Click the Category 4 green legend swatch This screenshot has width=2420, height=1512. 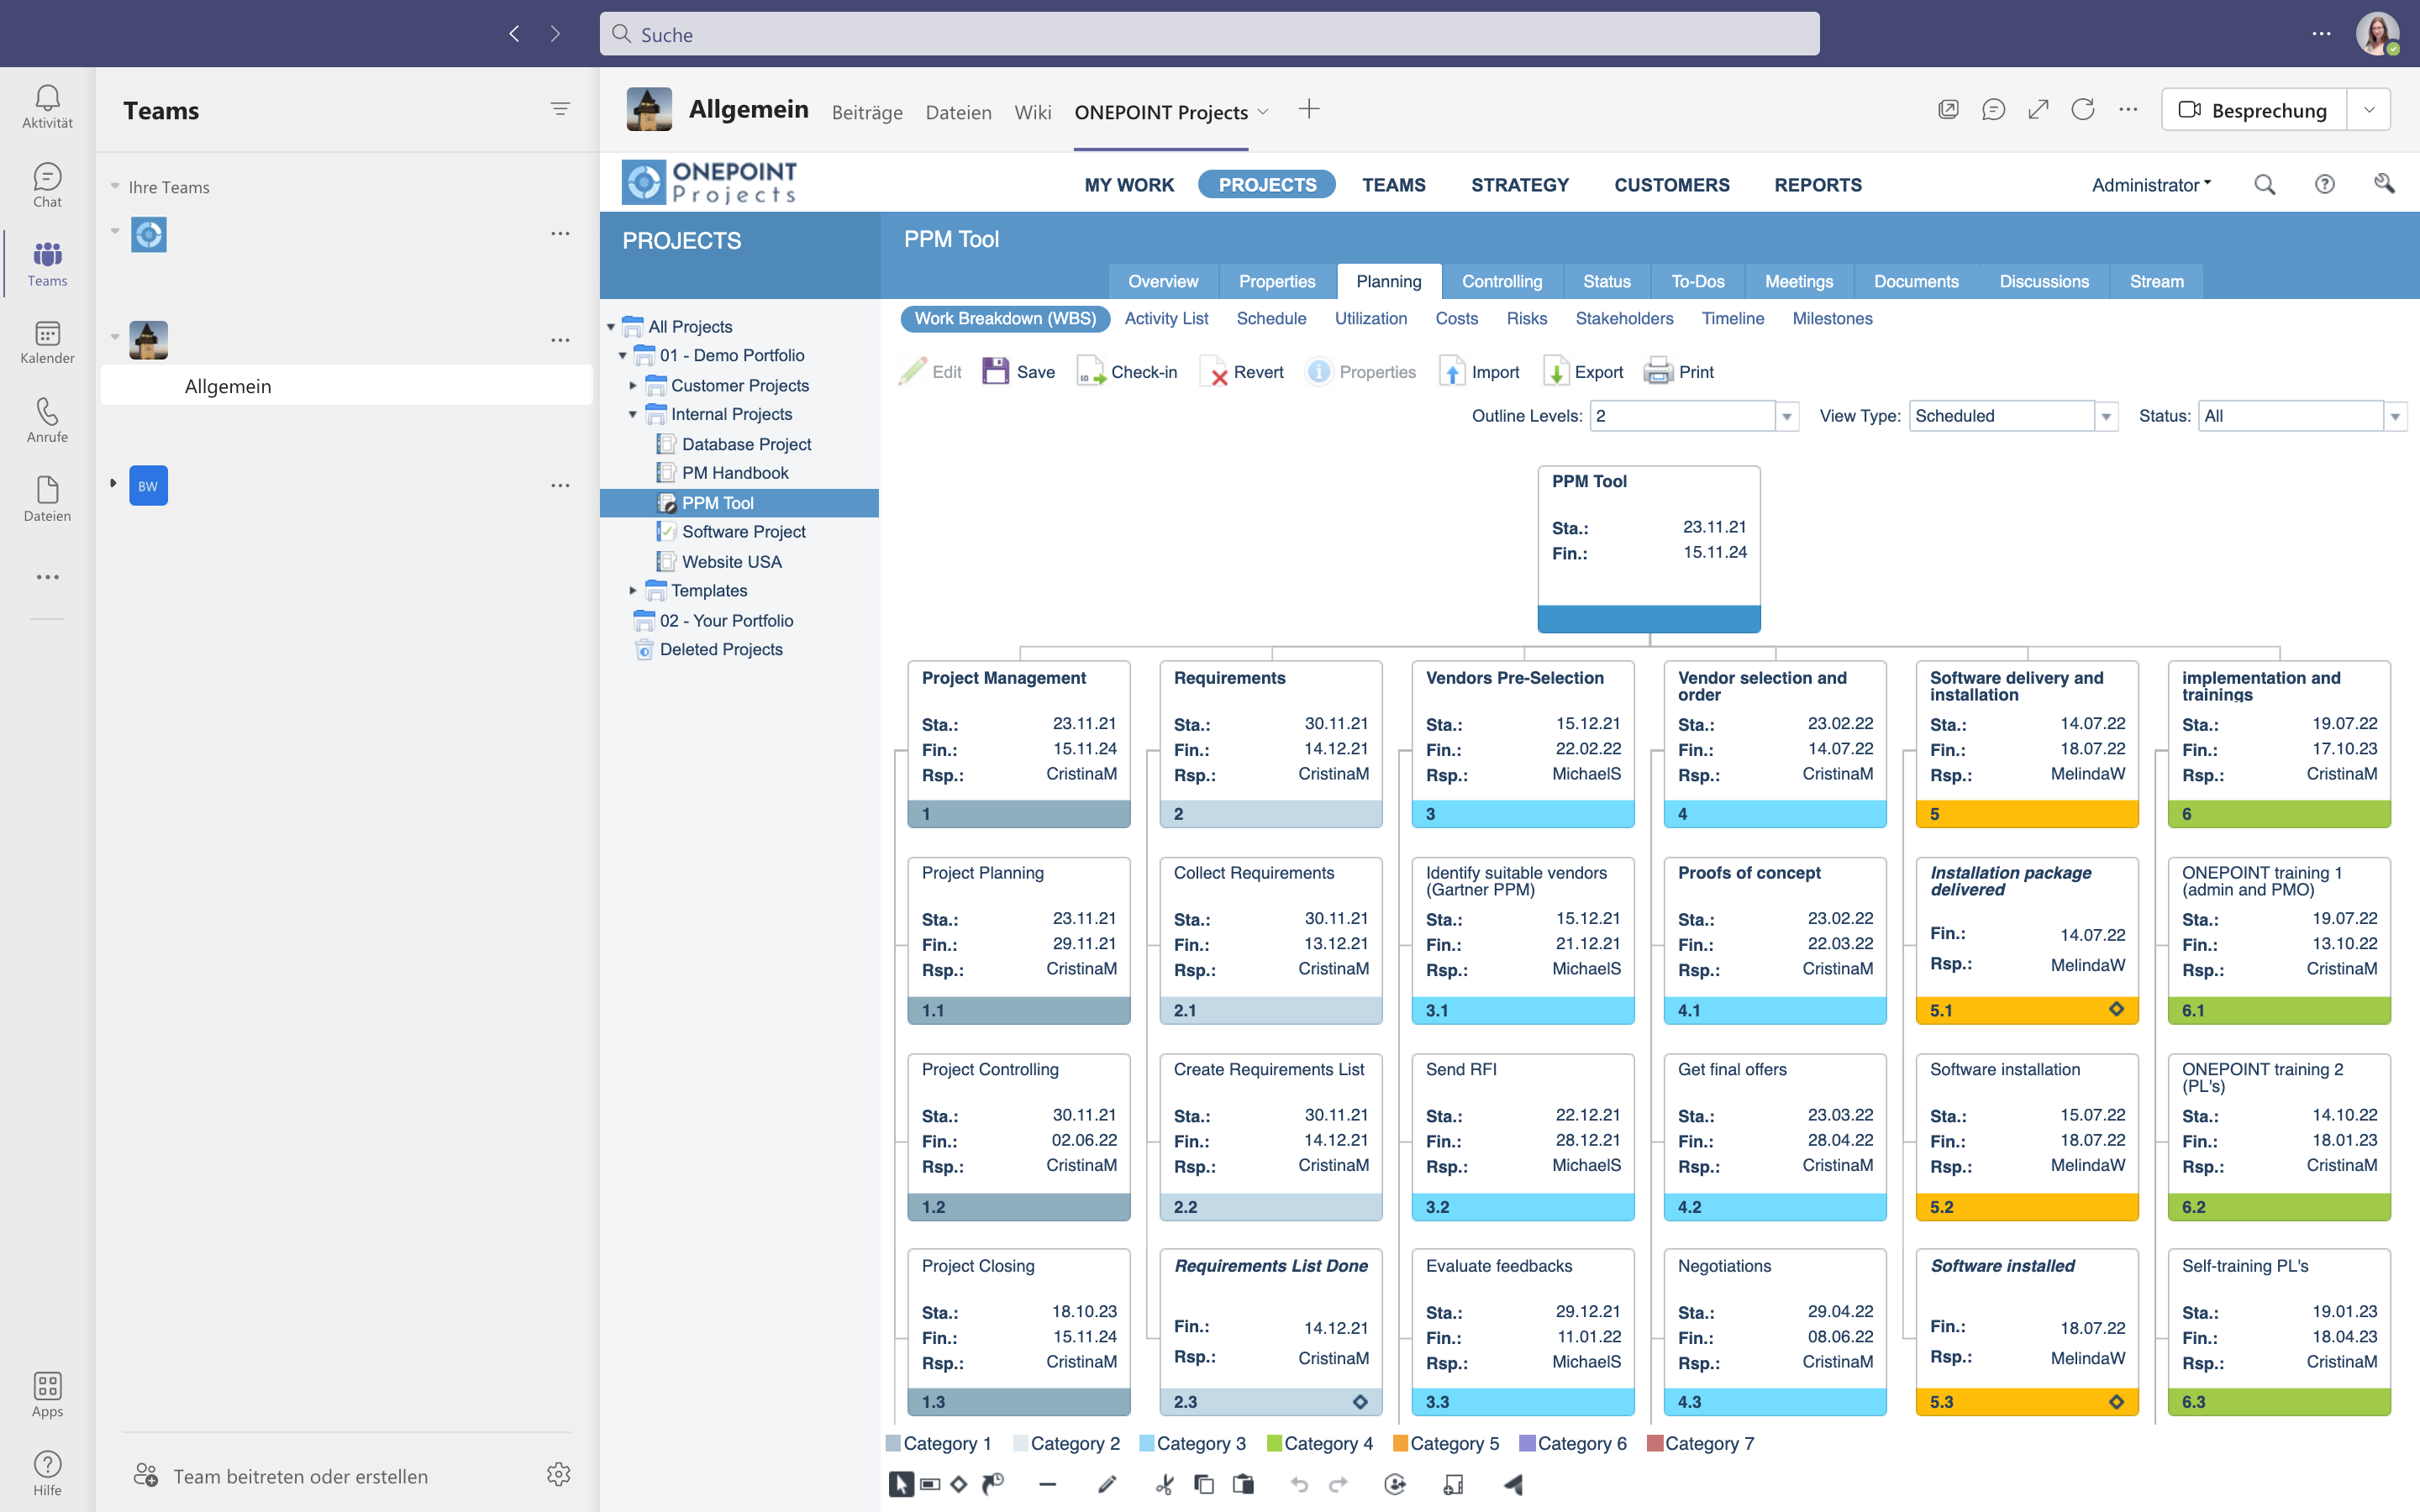[x=1274, y=1443]
